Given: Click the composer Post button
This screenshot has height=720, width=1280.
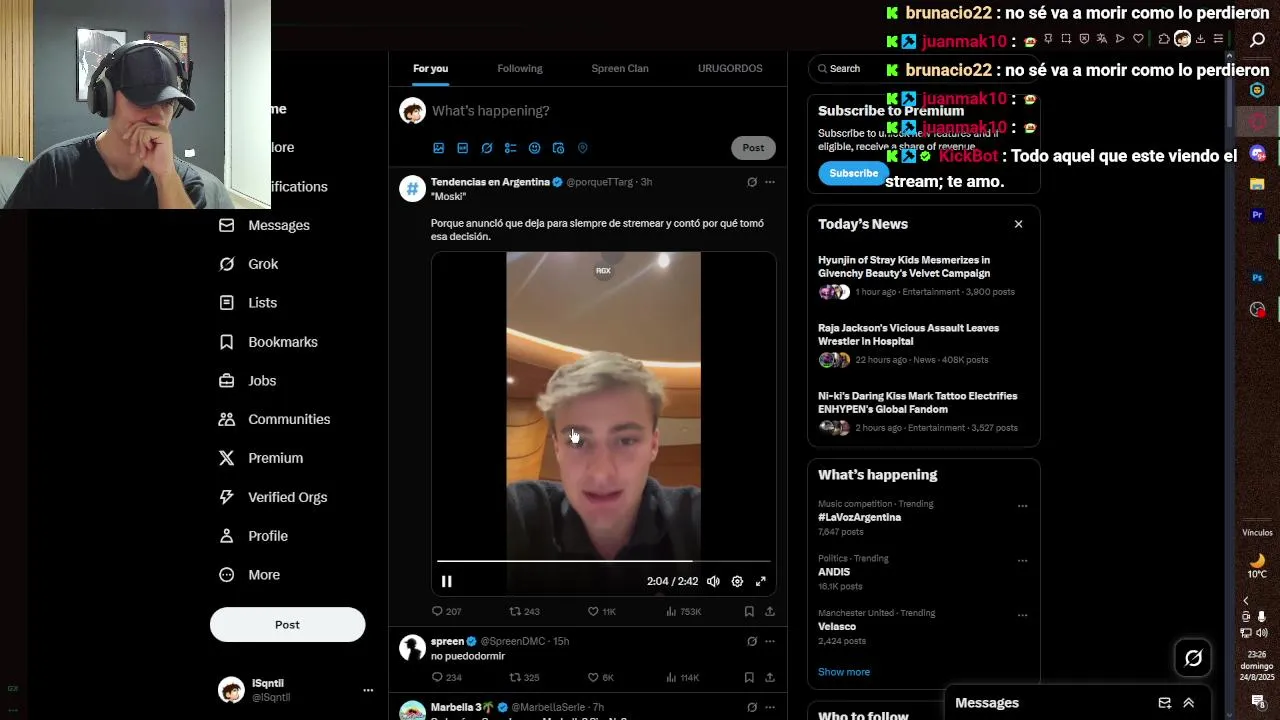Looking at the screenshot, I should point(753,148).
